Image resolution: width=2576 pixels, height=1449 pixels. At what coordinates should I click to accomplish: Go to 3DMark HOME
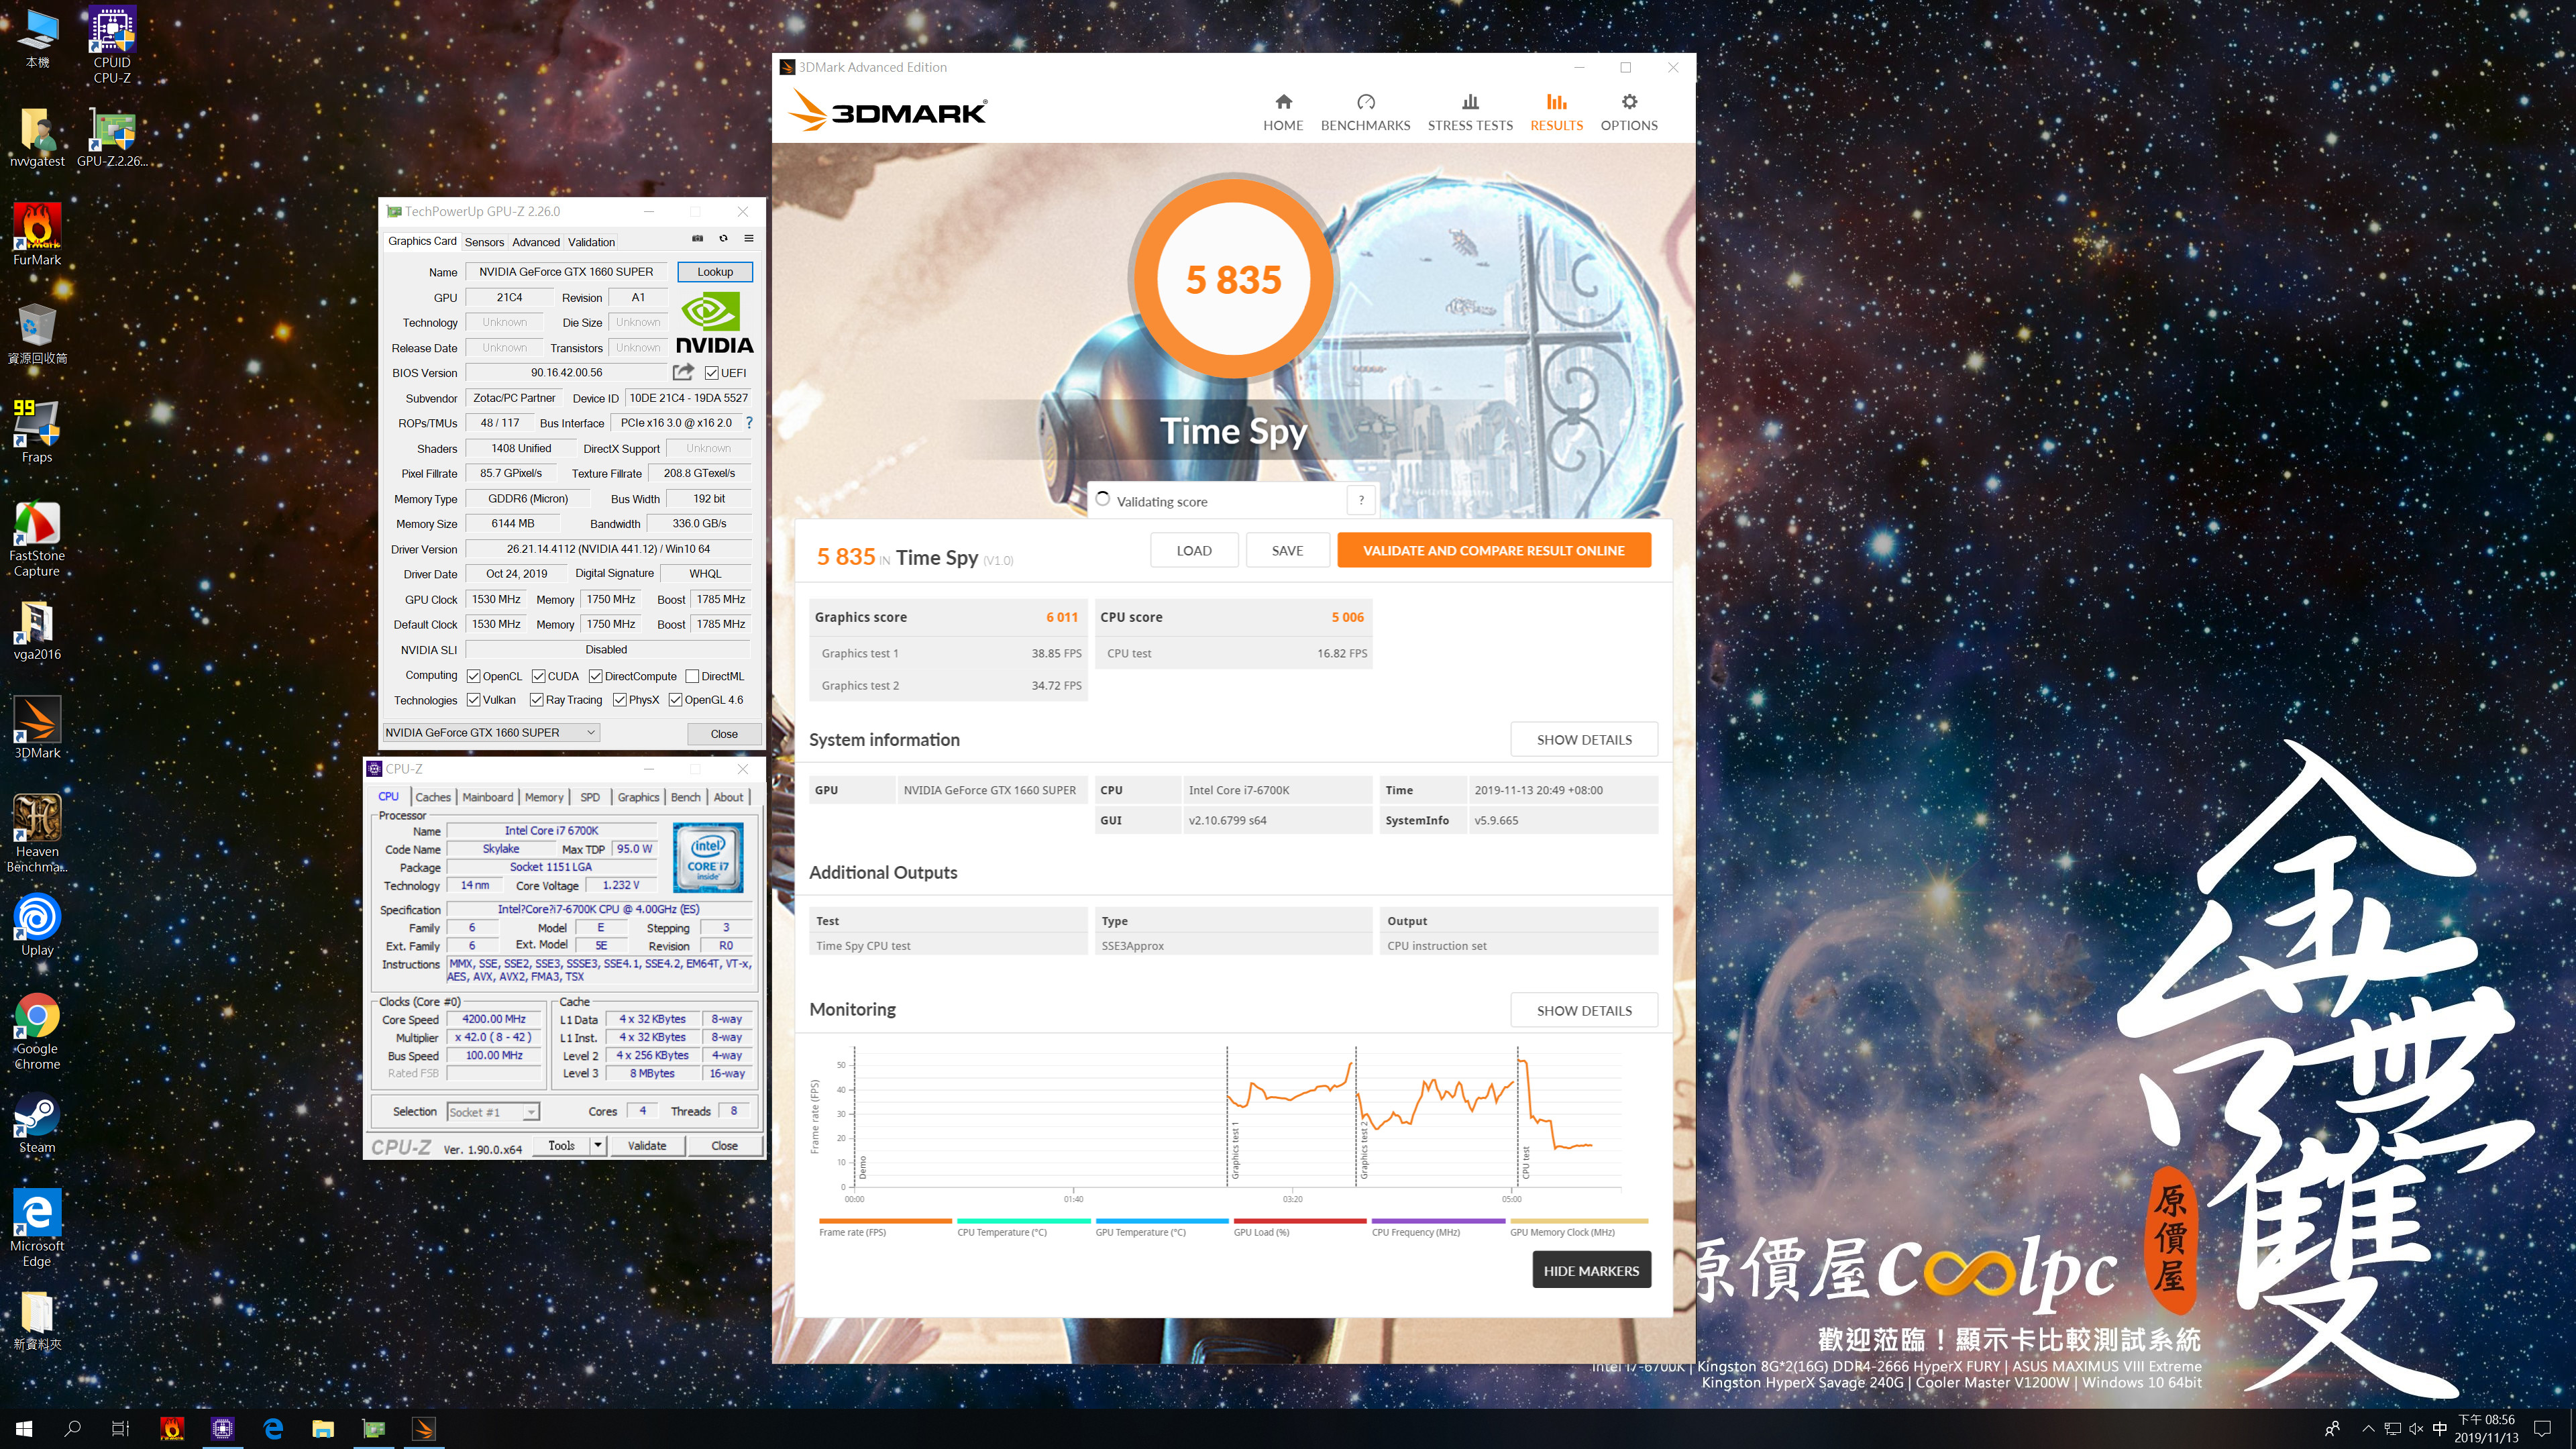pos(1283,112)
